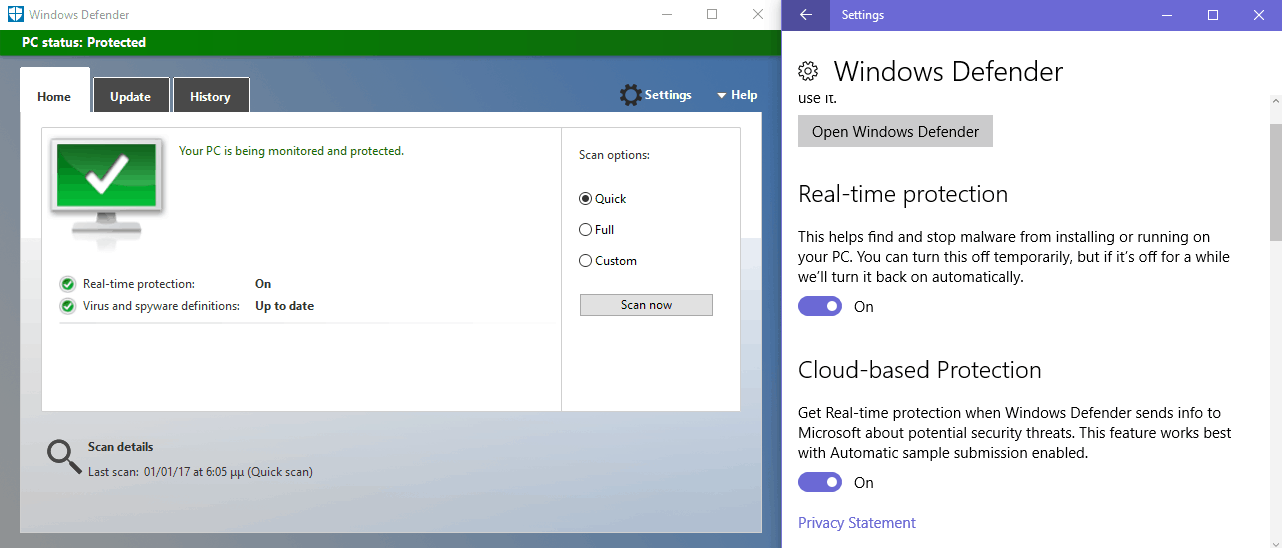1282x548 pixels.
Task: Click the PC status: Protected green bar
Action: [x=390, y=43]
